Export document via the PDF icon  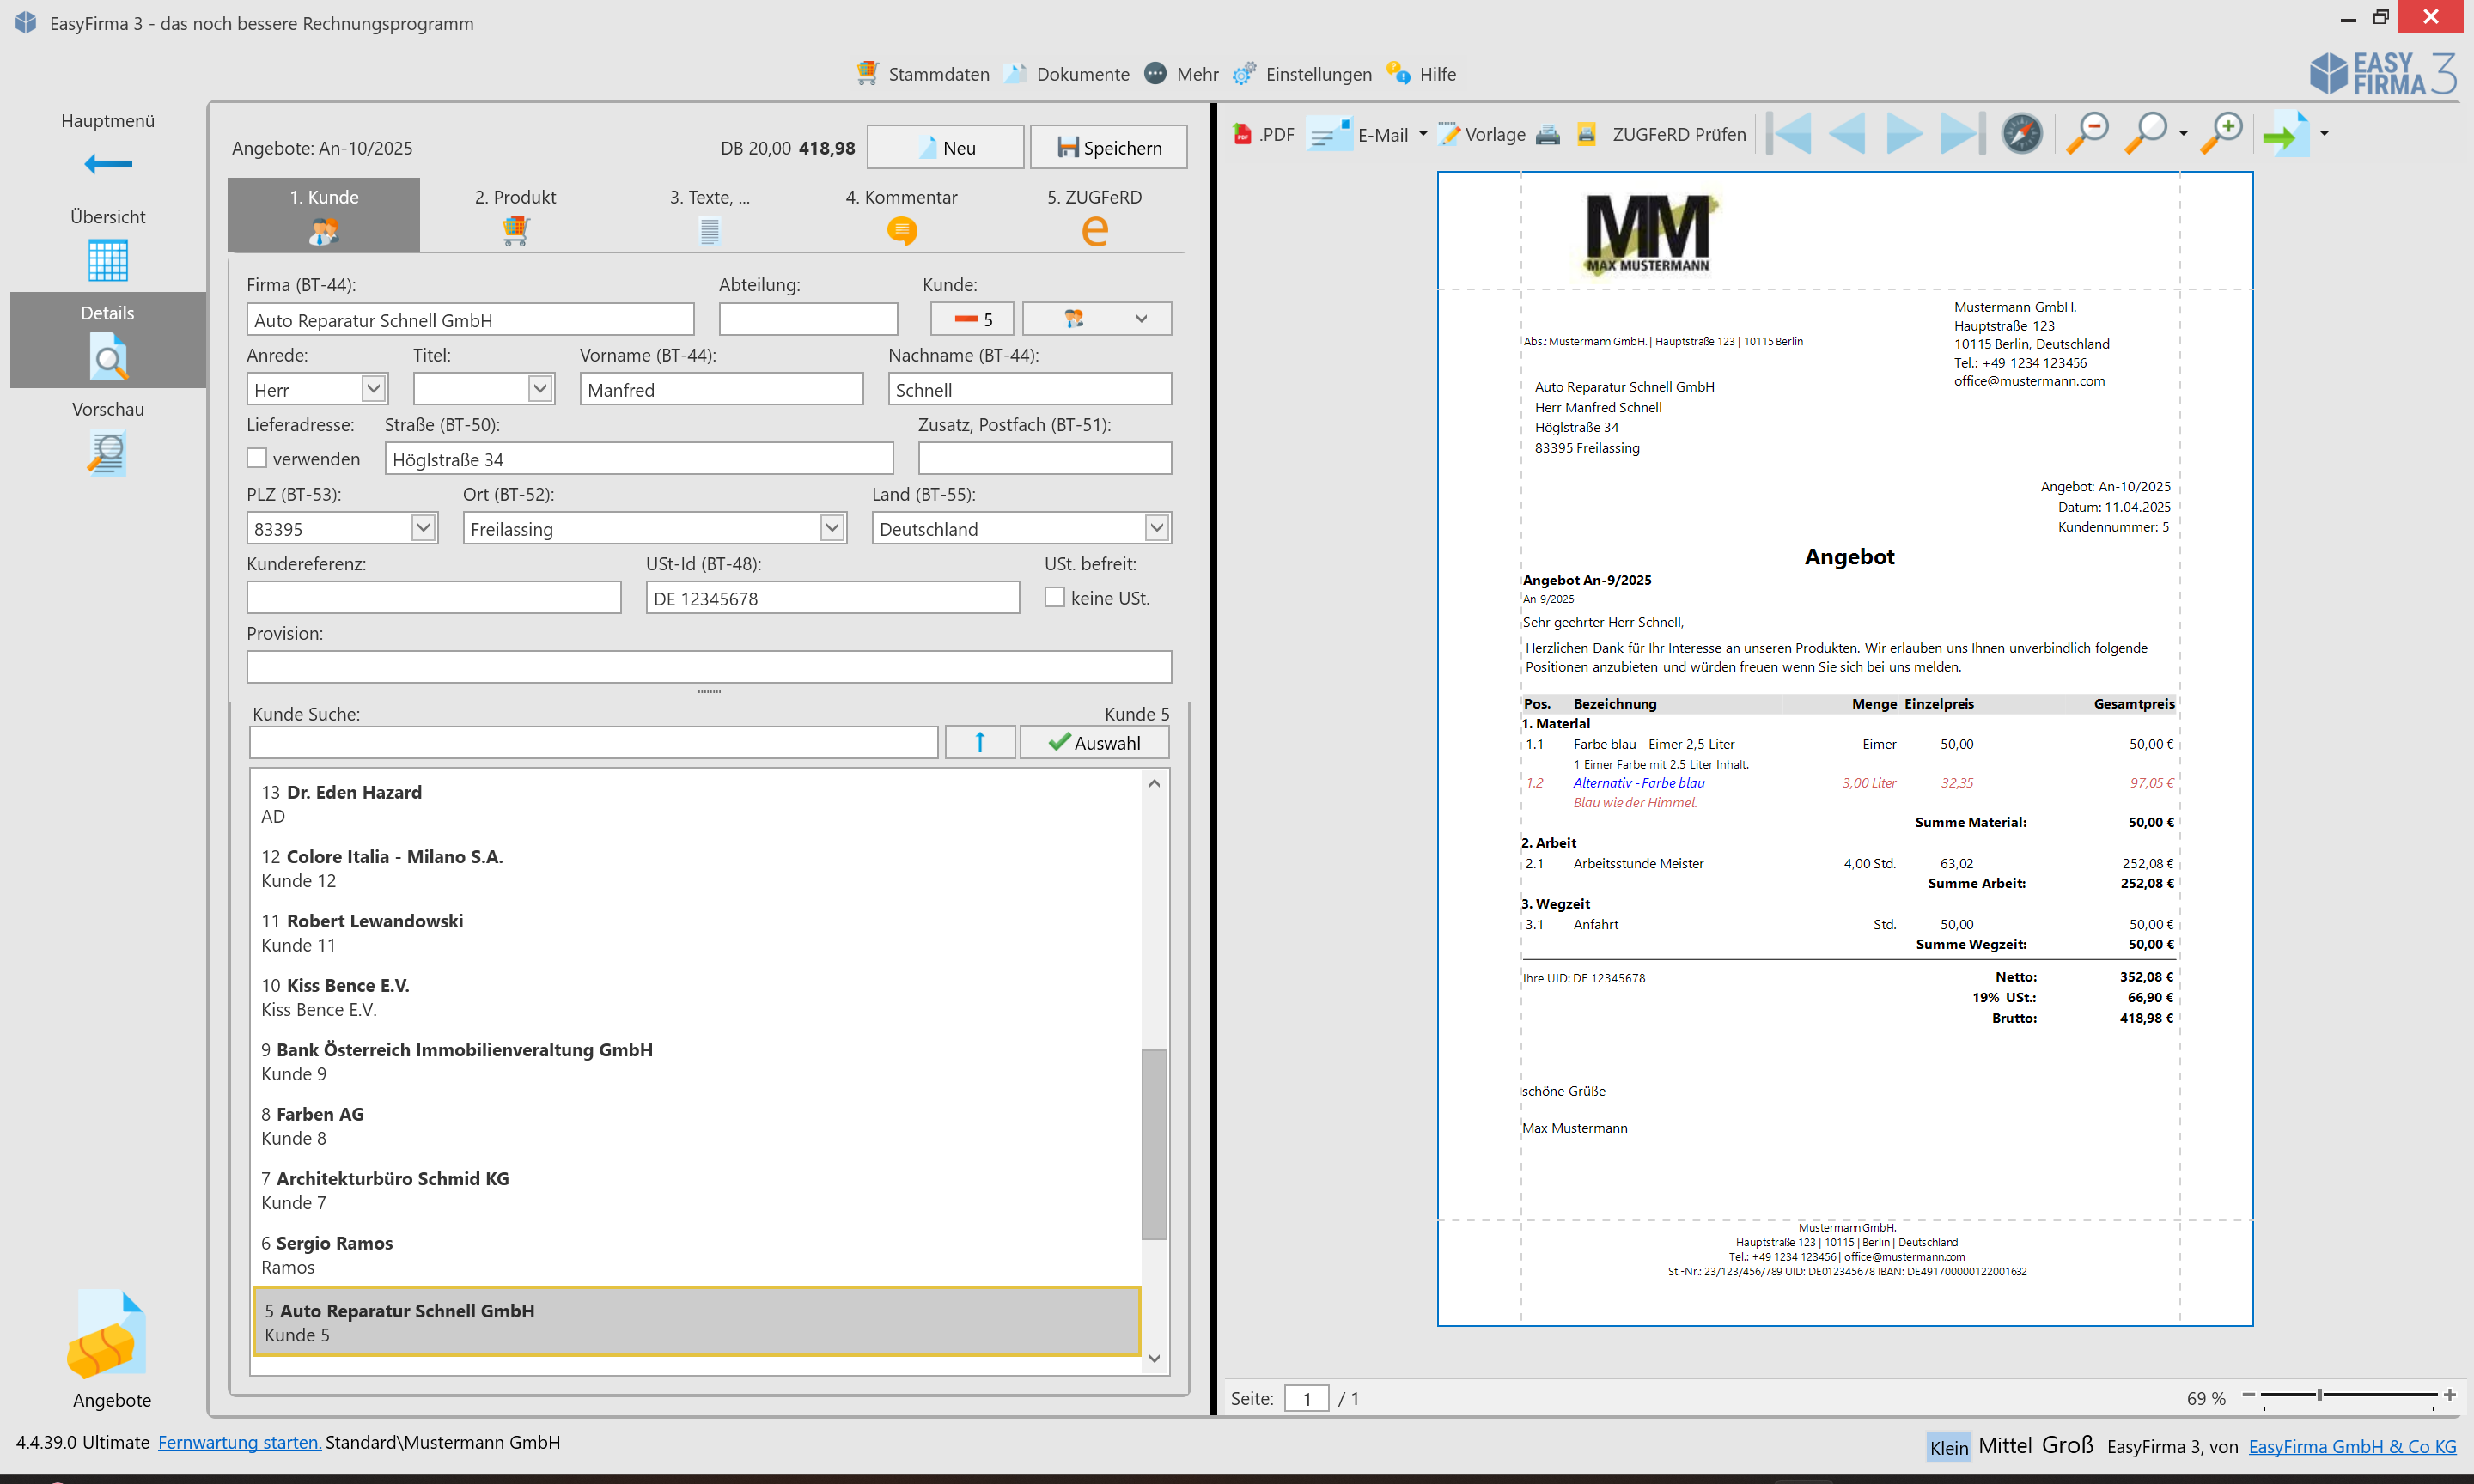click(1263, 134)
